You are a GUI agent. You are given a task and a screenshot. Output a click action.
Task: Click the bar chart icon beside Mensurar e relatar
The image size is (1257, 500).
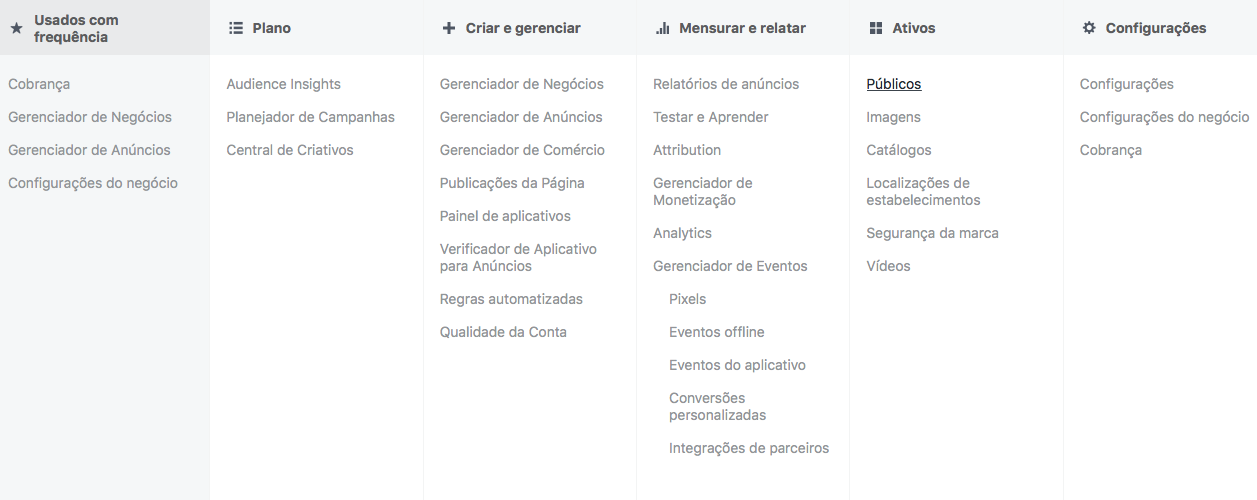[x=662, y=28]
